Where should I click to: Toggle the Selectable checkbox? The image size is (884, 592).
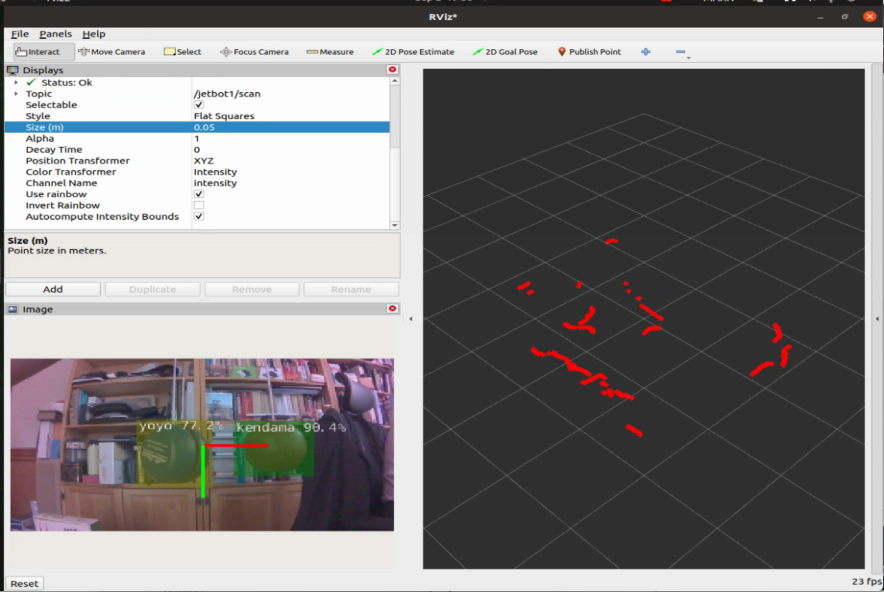199,105
